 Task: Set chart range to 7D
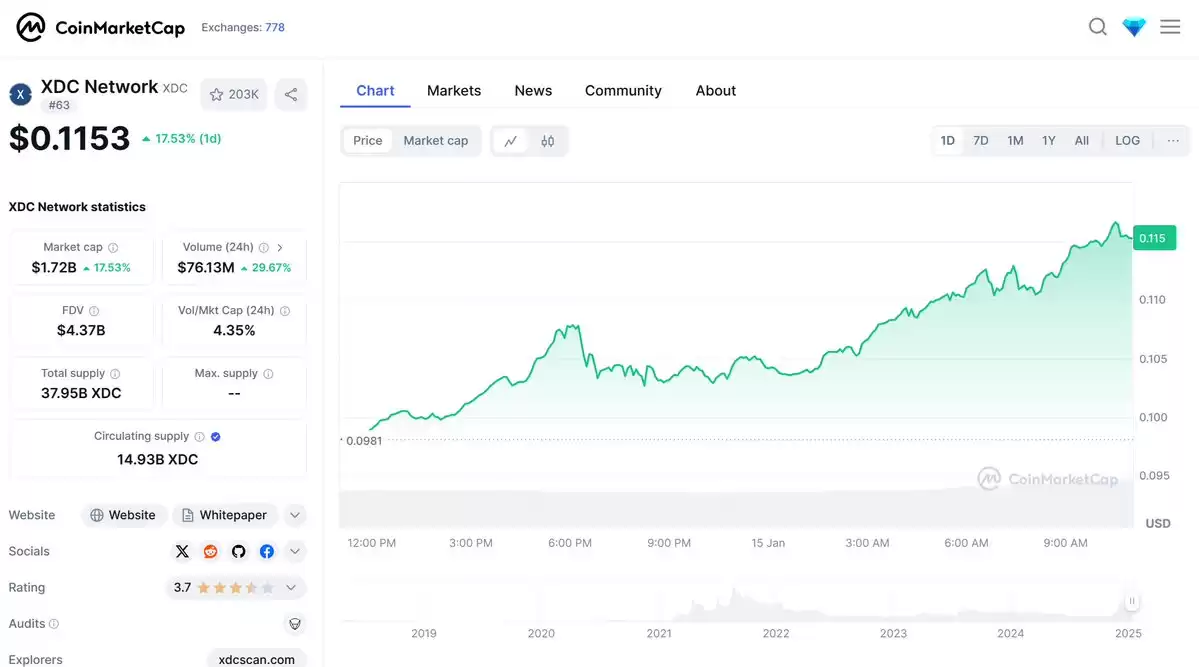pyautogui.click(x=981, y=141)
